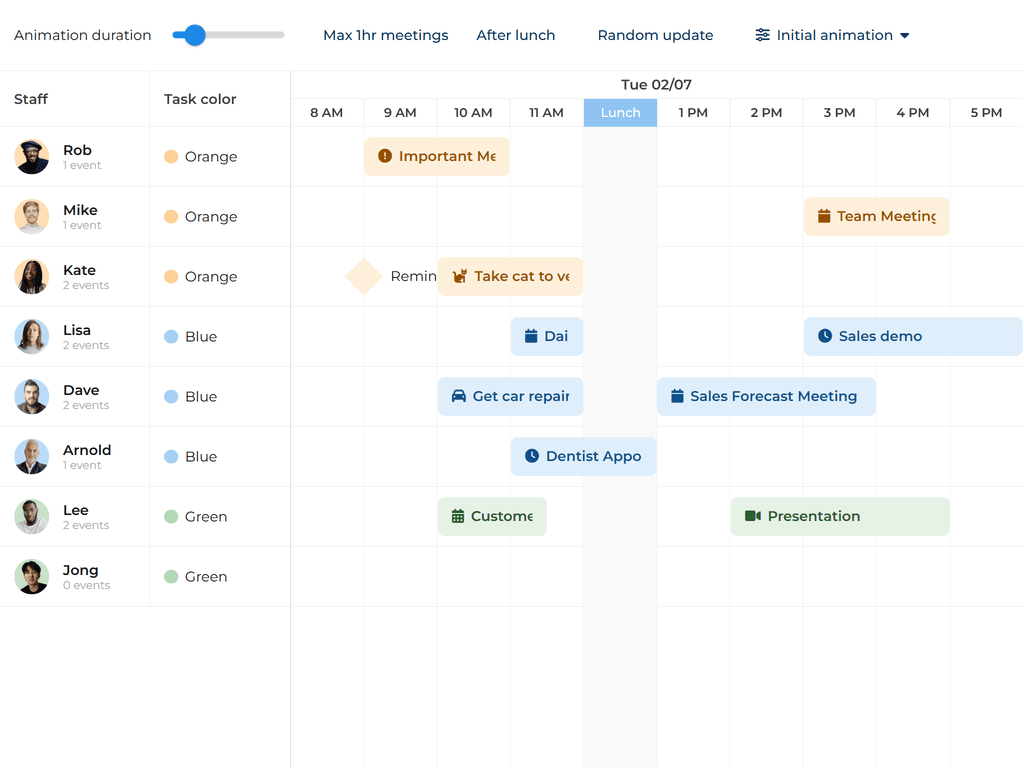Click Kate's diamond reminder milestone

[364, 276]
